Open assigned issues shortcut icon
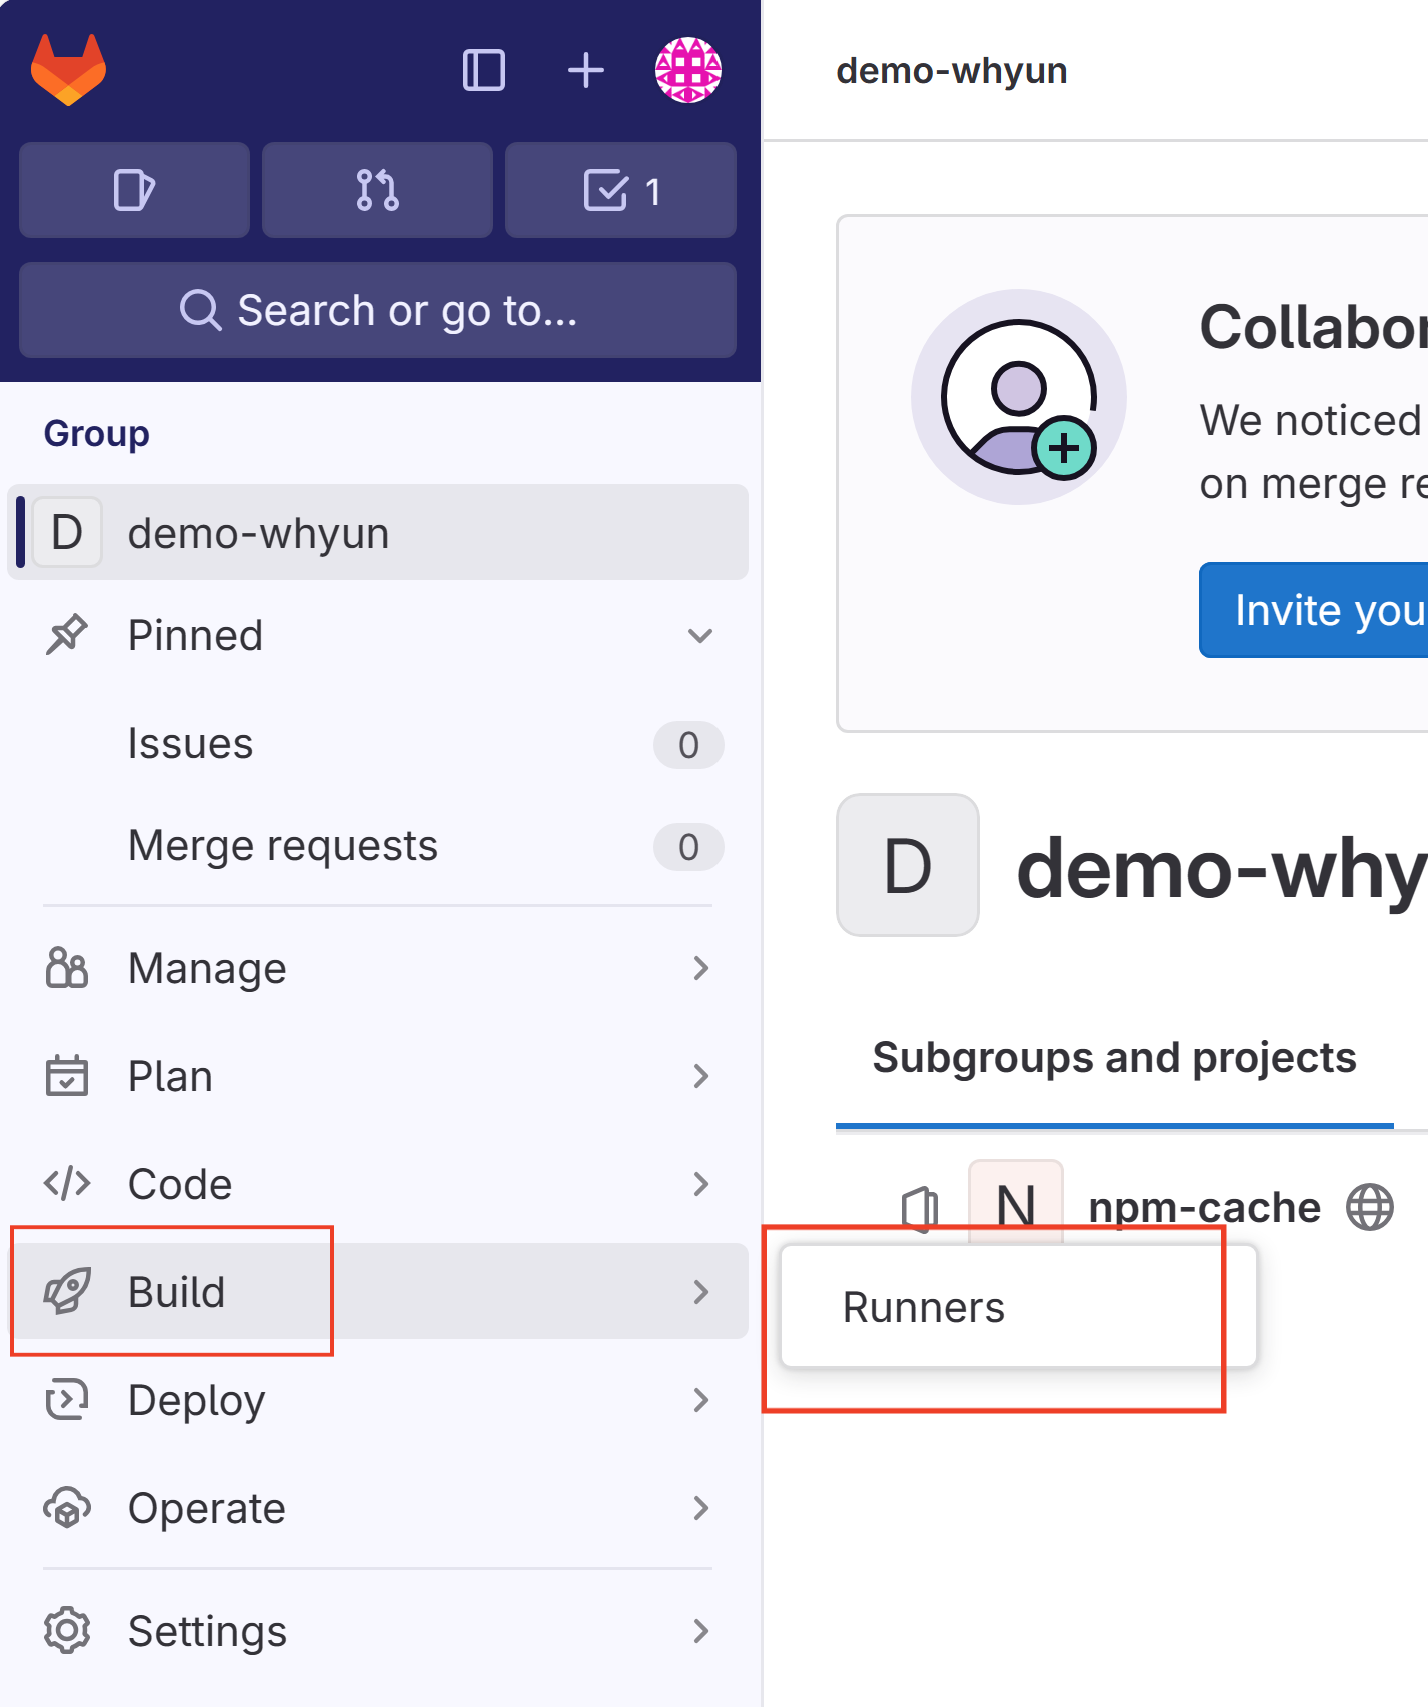 (x=134, y=190)
